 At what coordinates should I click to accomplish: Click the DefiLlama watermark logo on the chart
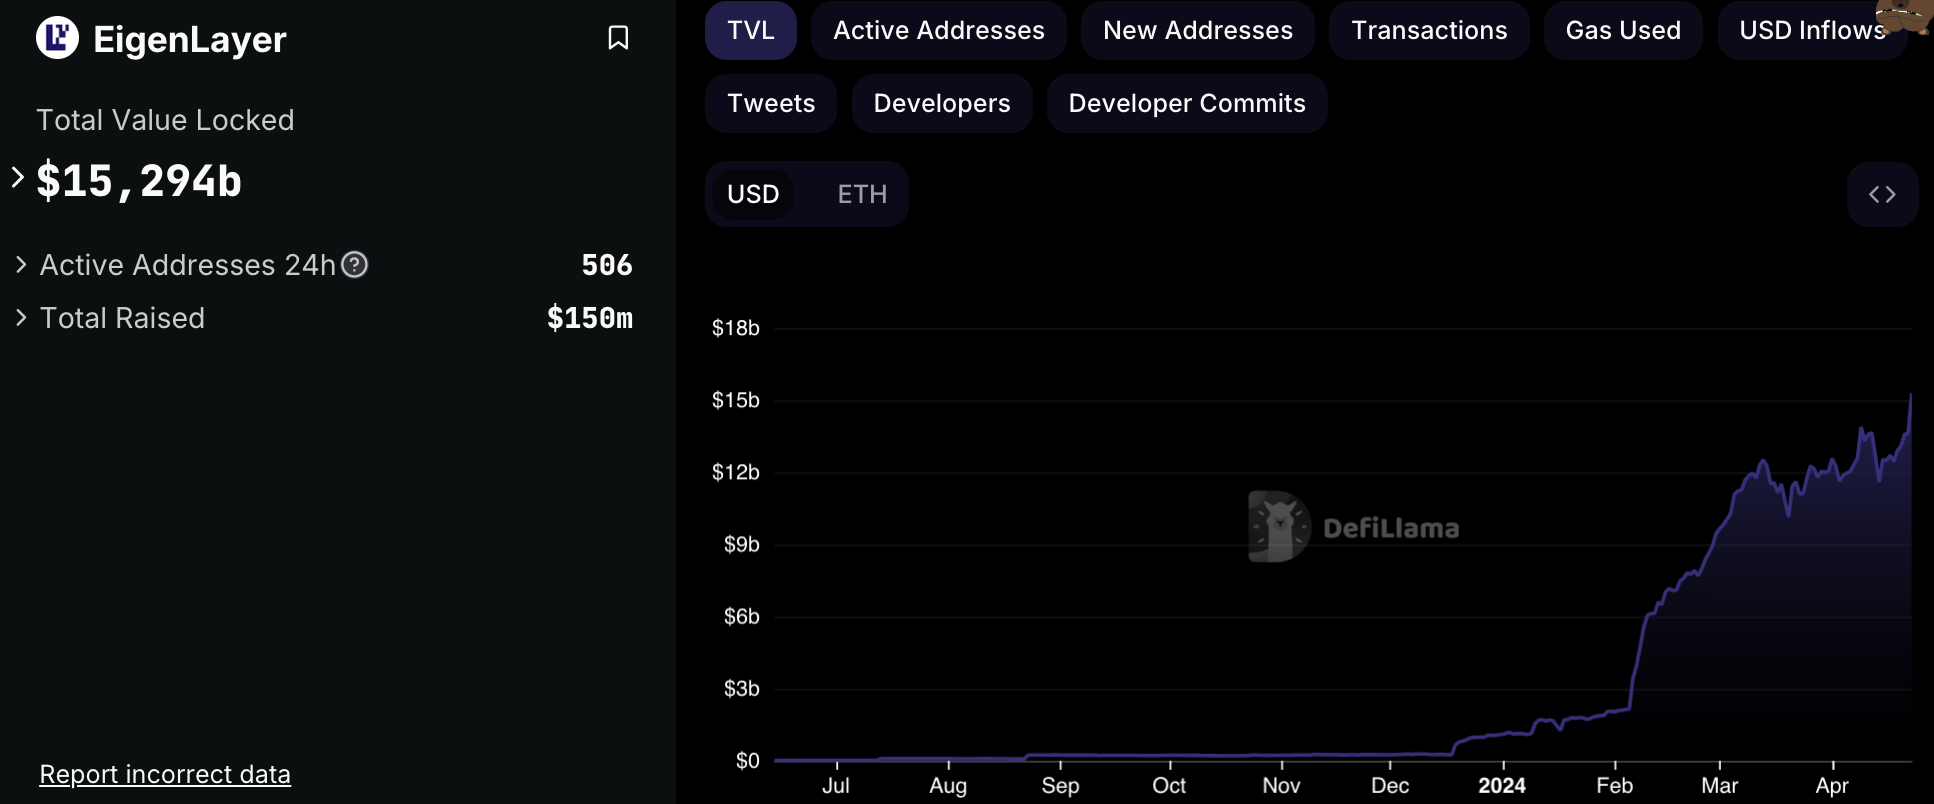[1279, 526]
